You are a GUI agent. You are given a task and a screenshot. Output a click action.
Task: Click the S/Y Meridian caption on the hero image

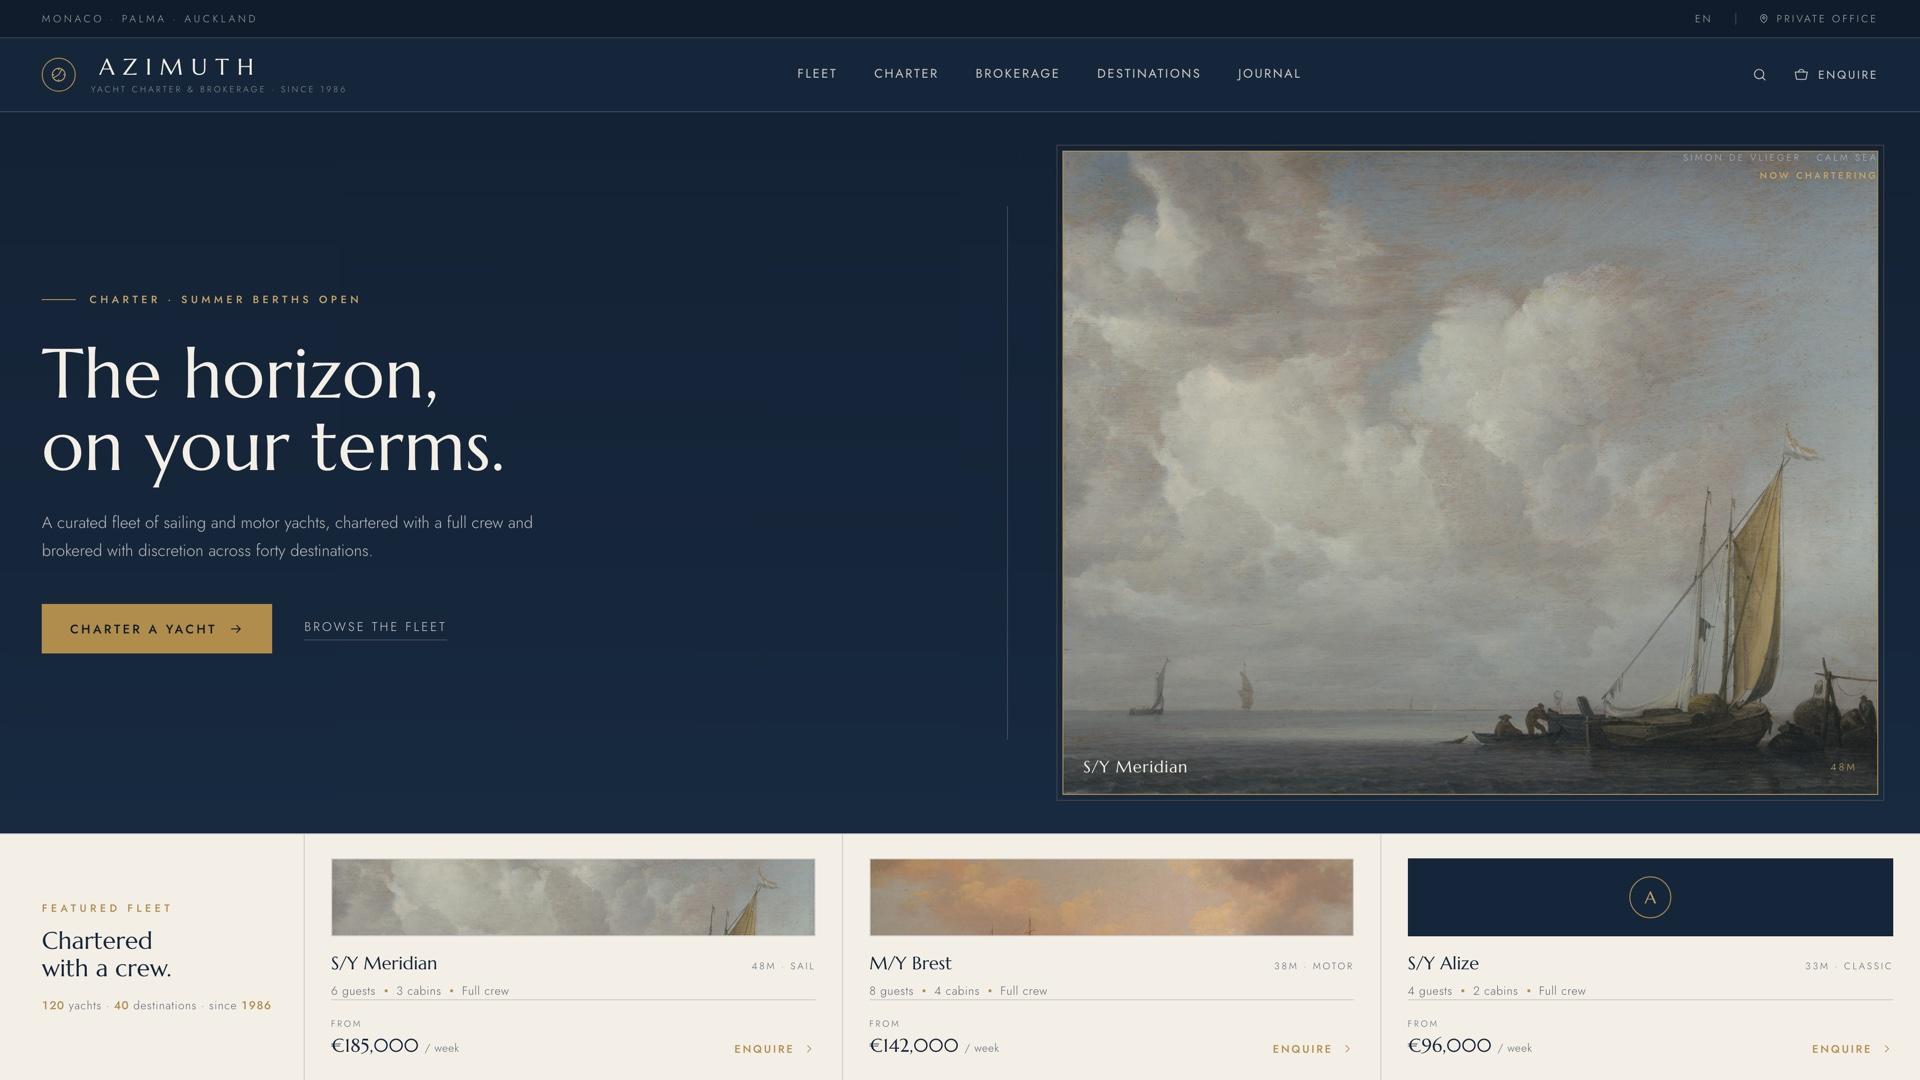click(1135, 767)
